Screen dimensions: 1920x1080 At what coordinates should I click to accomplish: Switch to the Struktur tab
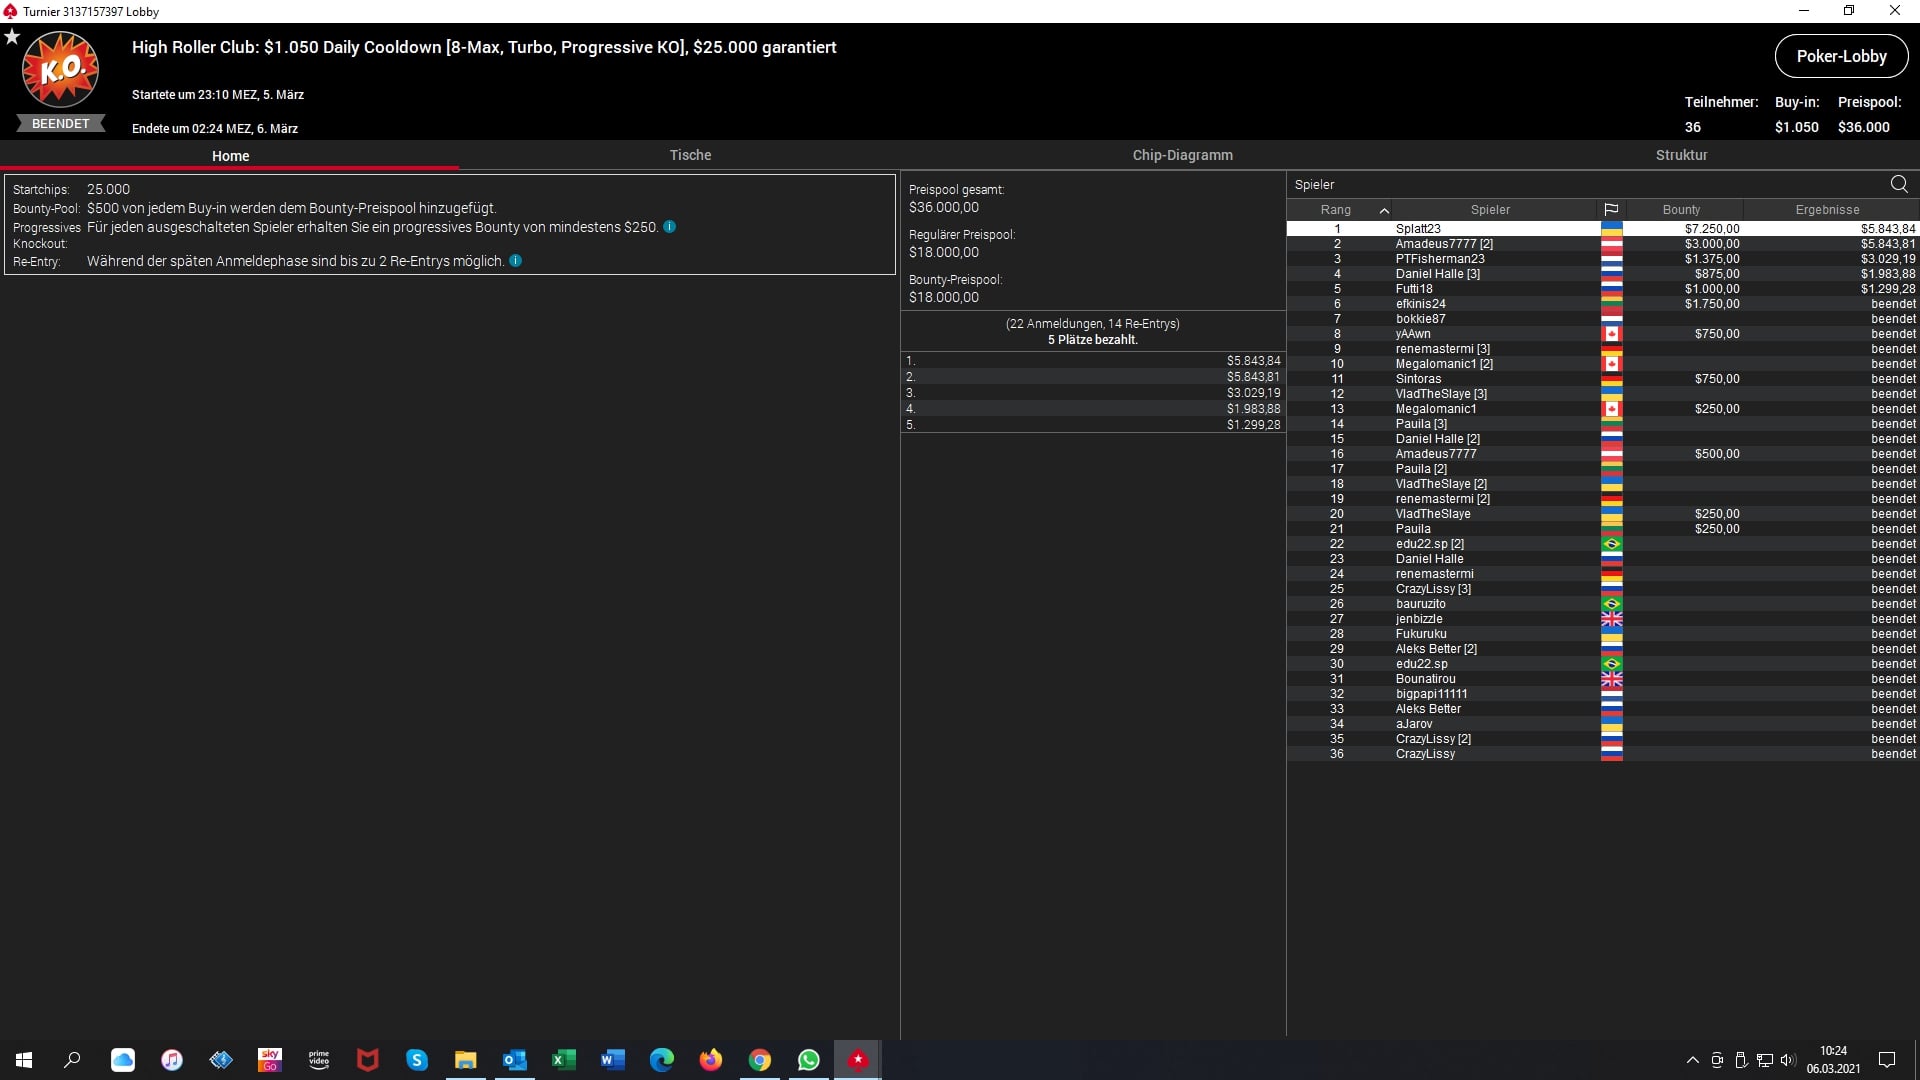[x=1681, y=155]
